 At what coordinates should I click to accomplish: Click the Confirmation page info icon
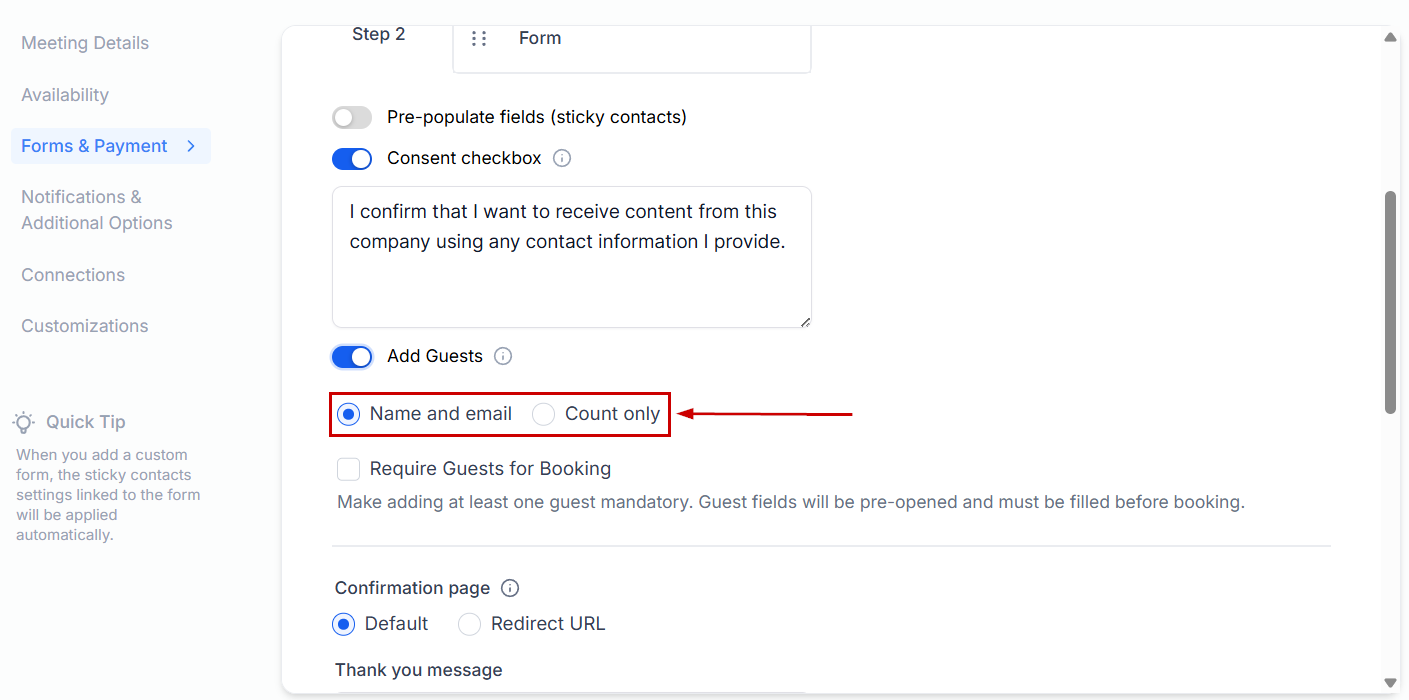[510, 588]
